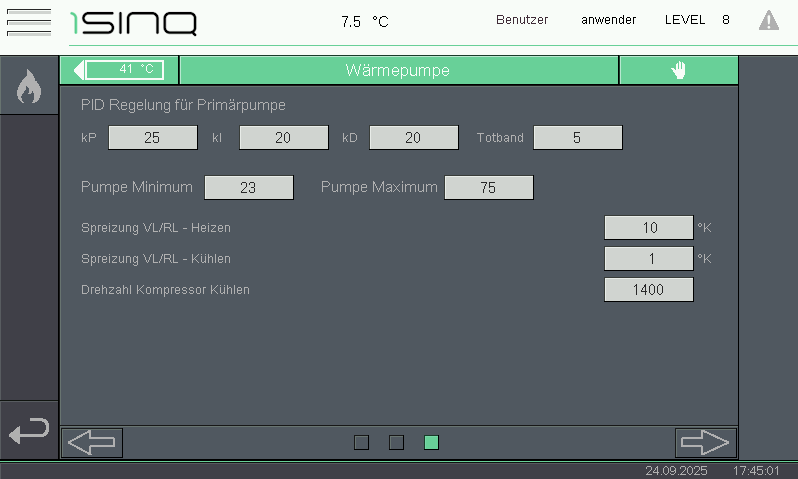
Task: Select the second page indicator square
Action: (396, 442)
